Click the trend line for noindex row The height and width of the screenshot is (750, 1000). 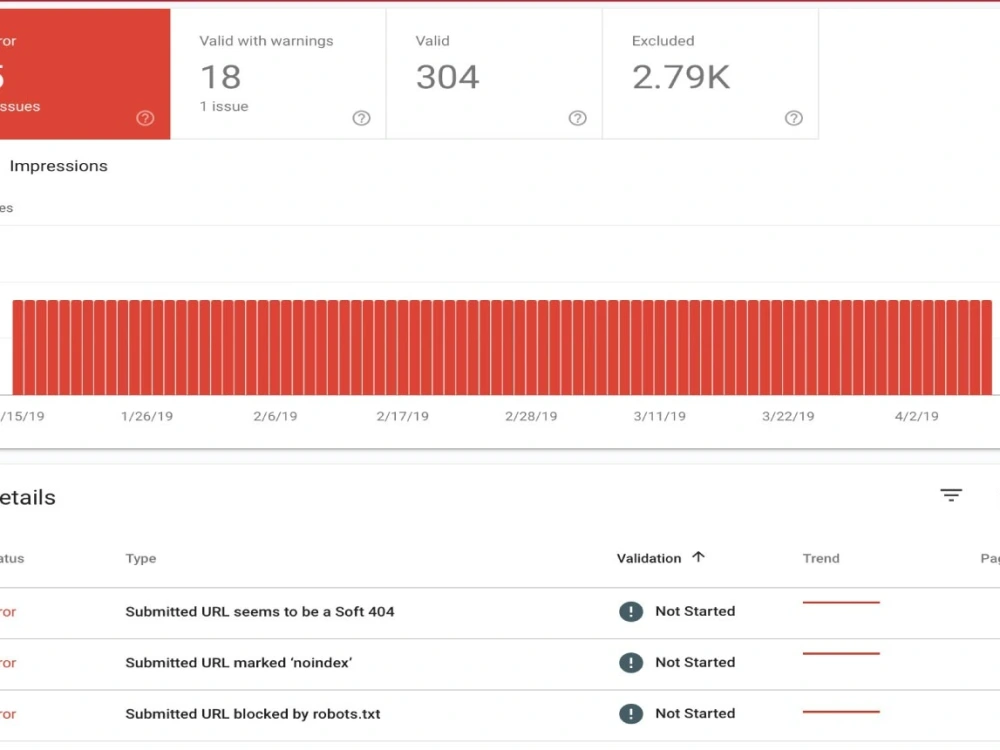coord(841,653)
